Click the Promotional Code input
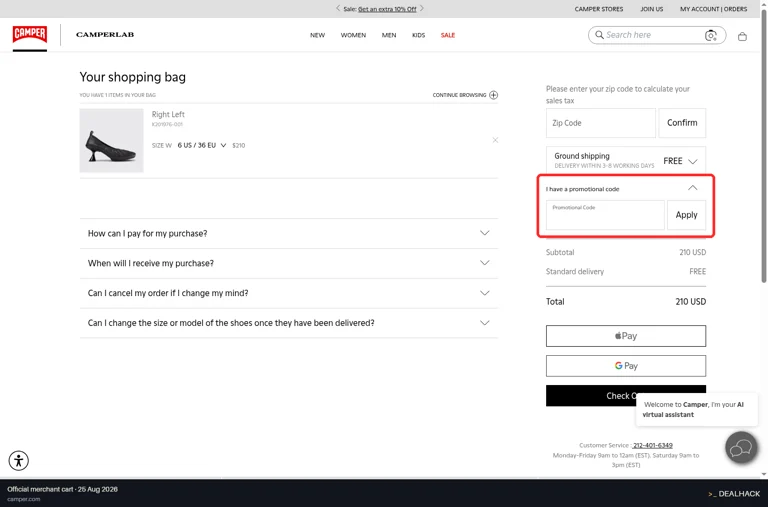The height and width of the screenshot is (507, 768). tap(605, 215)
